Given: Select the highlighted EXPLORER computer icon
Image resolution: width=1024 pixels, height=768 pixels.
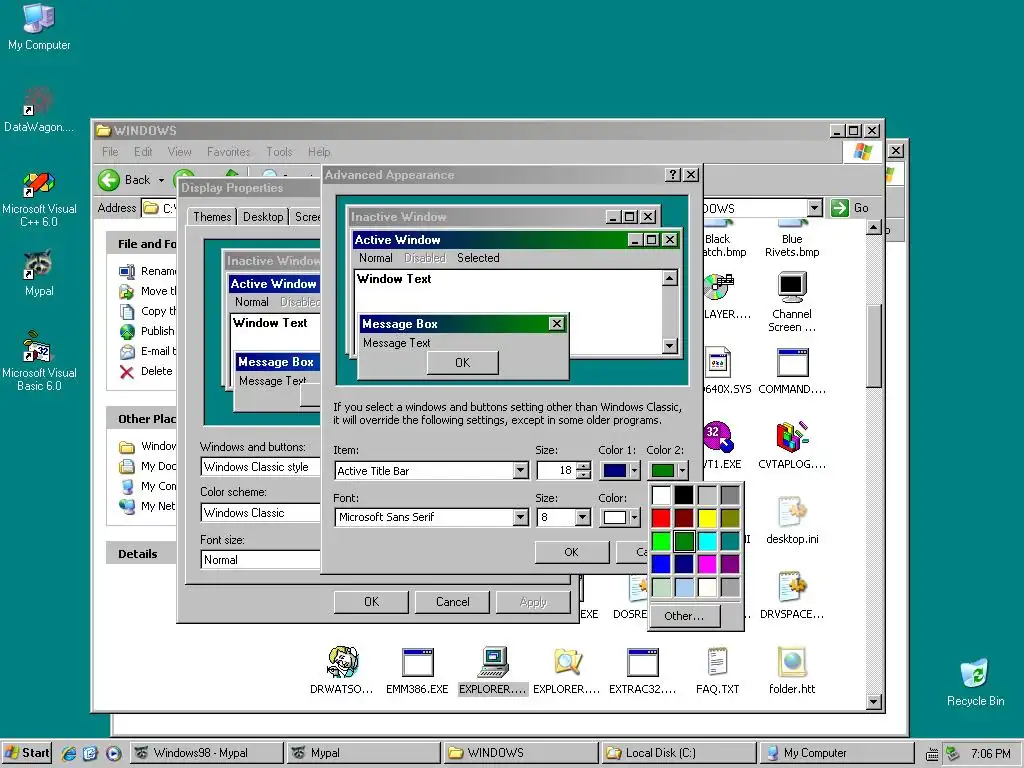Looking at the screenshot, I should (x=493, y=670).
